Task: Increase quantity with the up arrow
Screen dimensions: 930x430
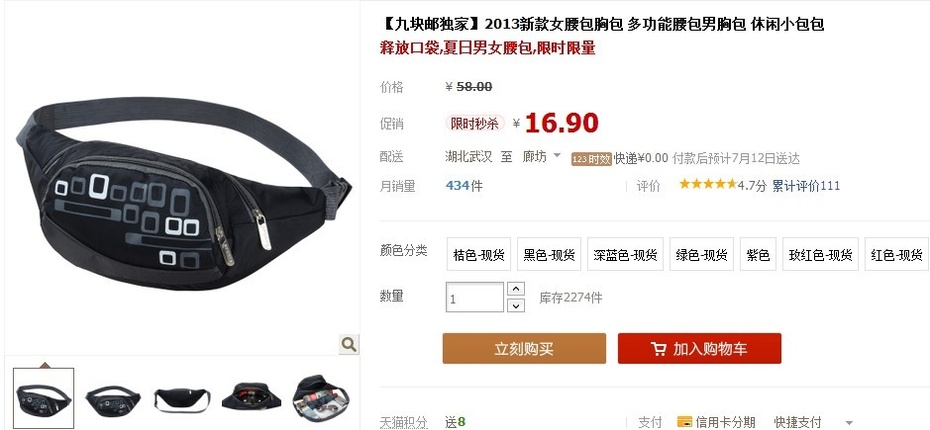Action: tap(516, 289)
